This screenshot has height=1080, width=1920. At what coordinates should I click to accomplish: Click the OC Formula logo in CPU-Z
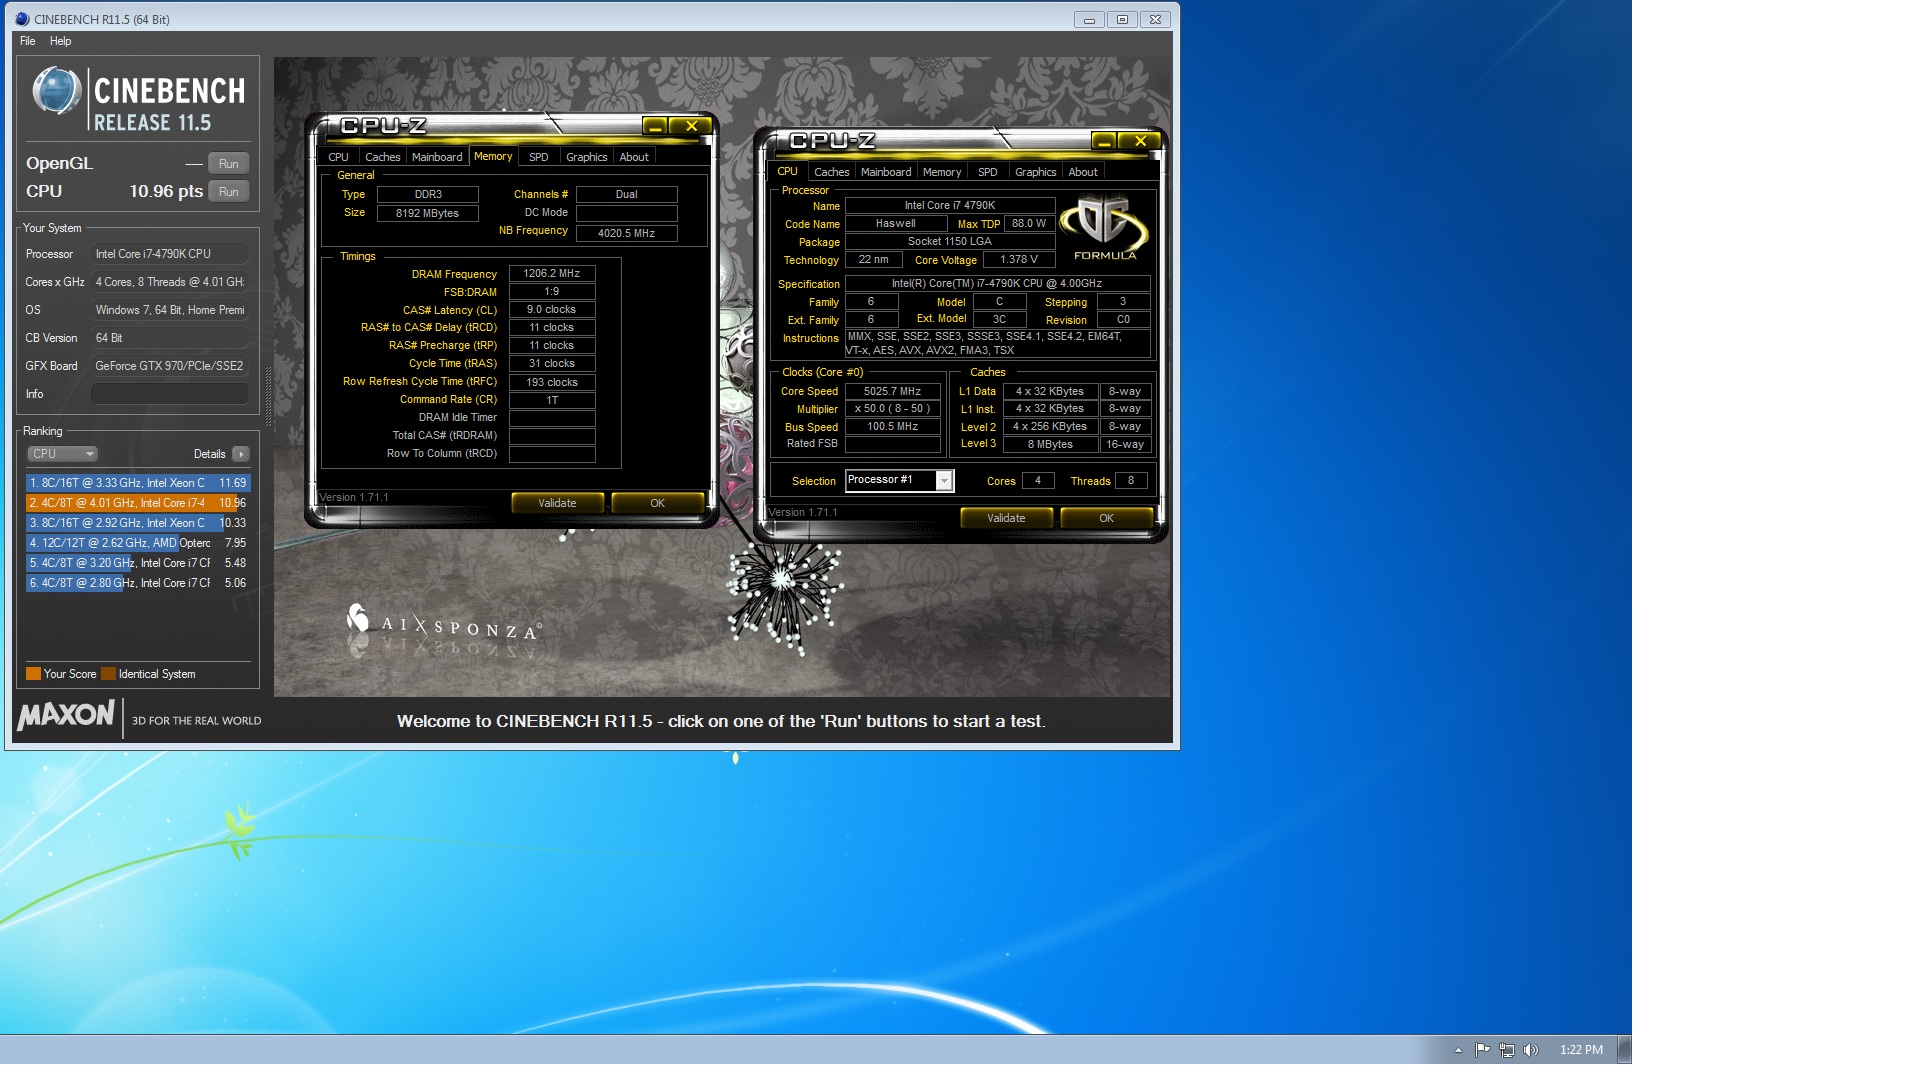[x=1104, y=229]
